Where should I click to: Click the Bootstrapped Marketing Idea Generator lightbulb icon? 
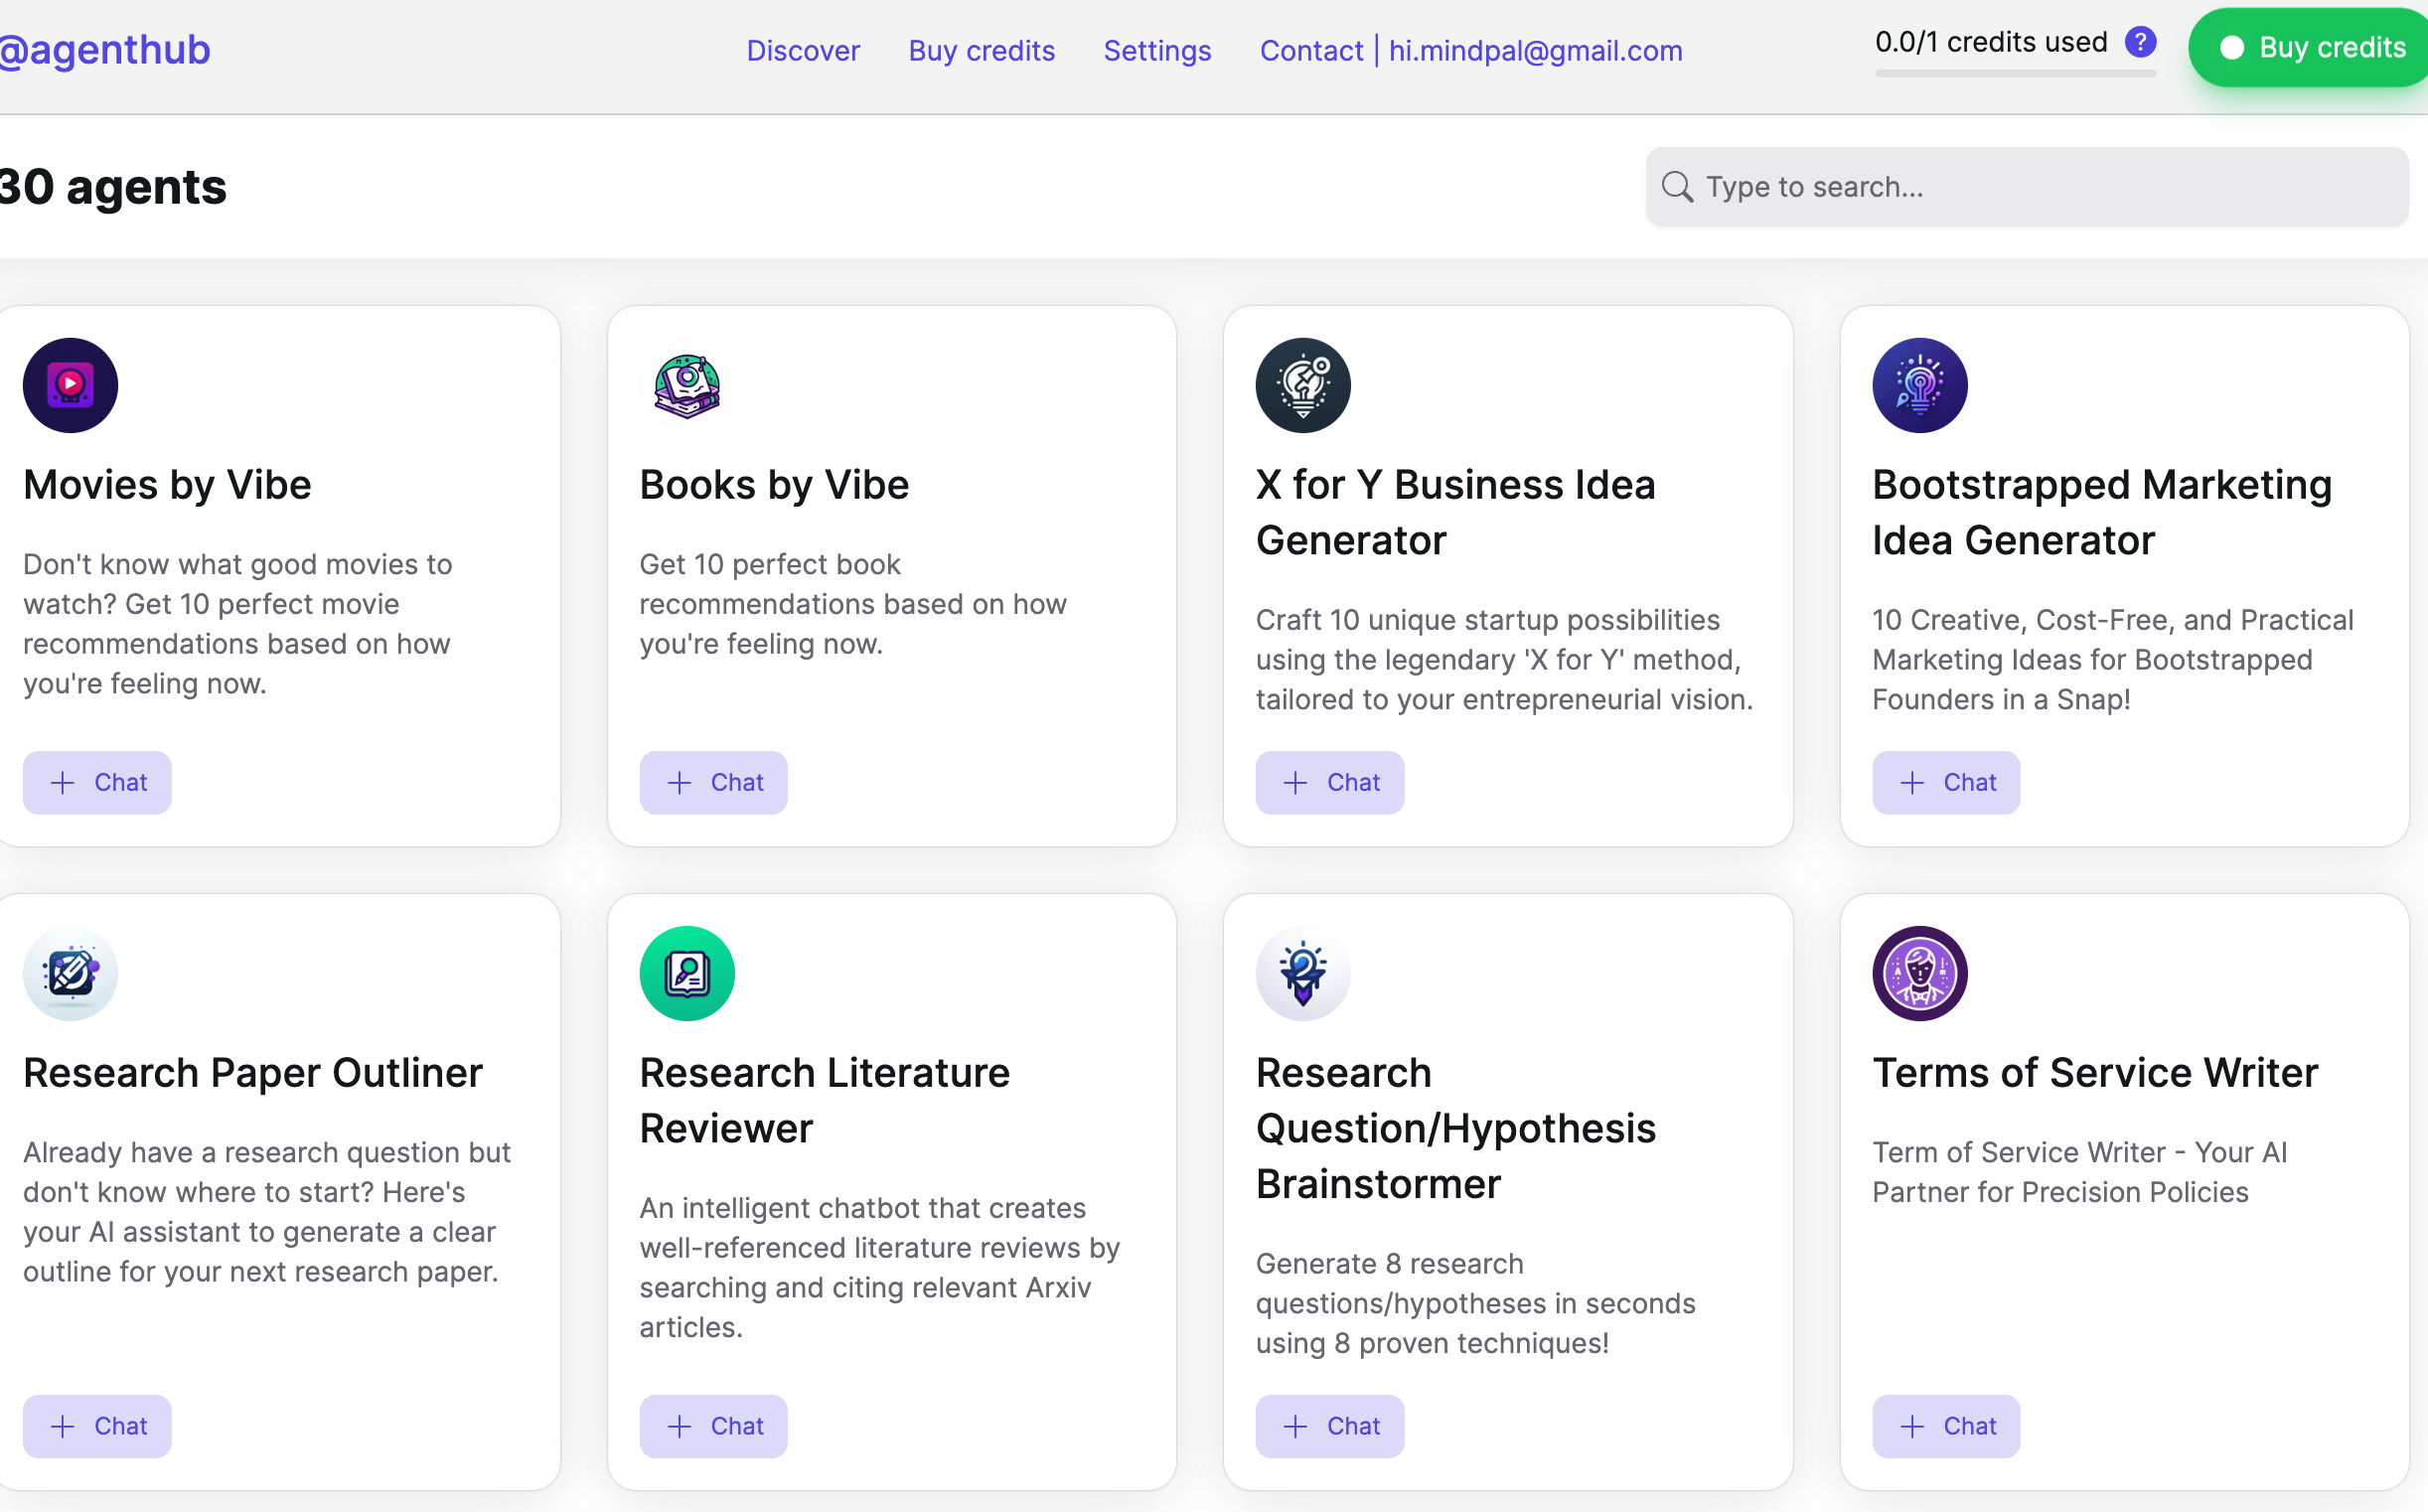[x=1919, y=385]
